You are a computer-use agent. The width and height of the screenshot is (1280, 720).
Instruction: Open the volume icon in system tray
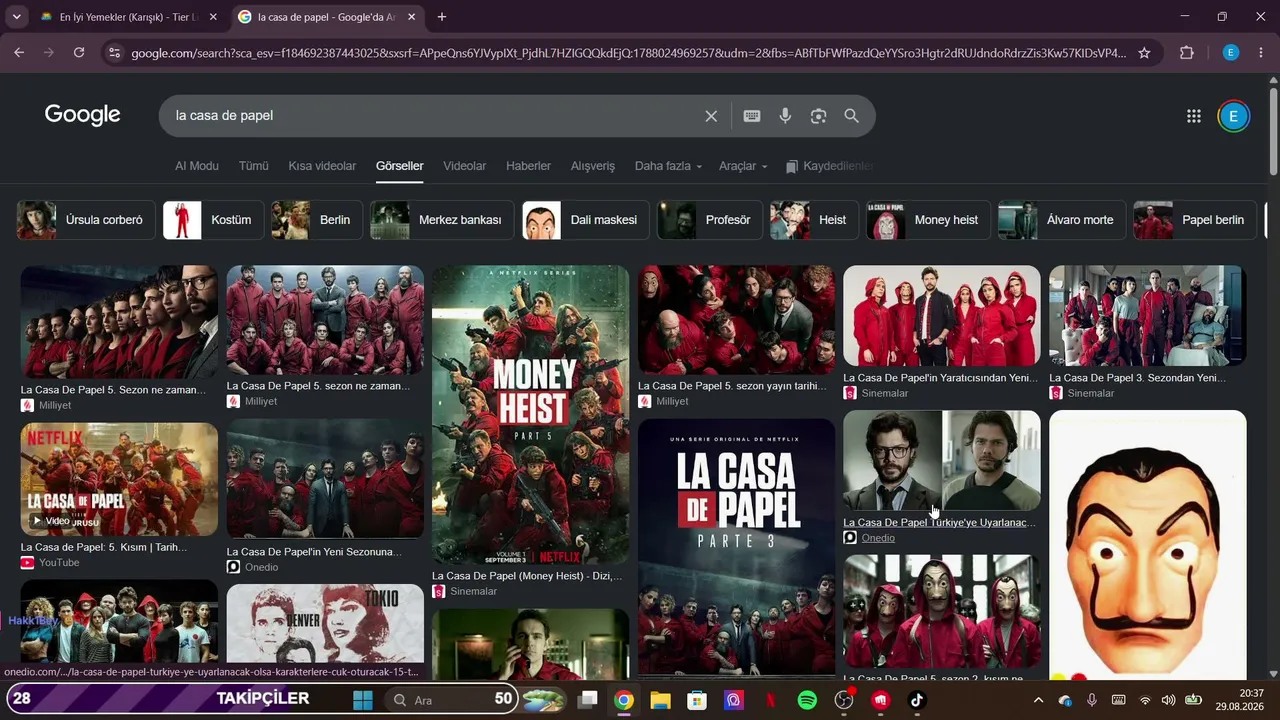pos(1168,700)
